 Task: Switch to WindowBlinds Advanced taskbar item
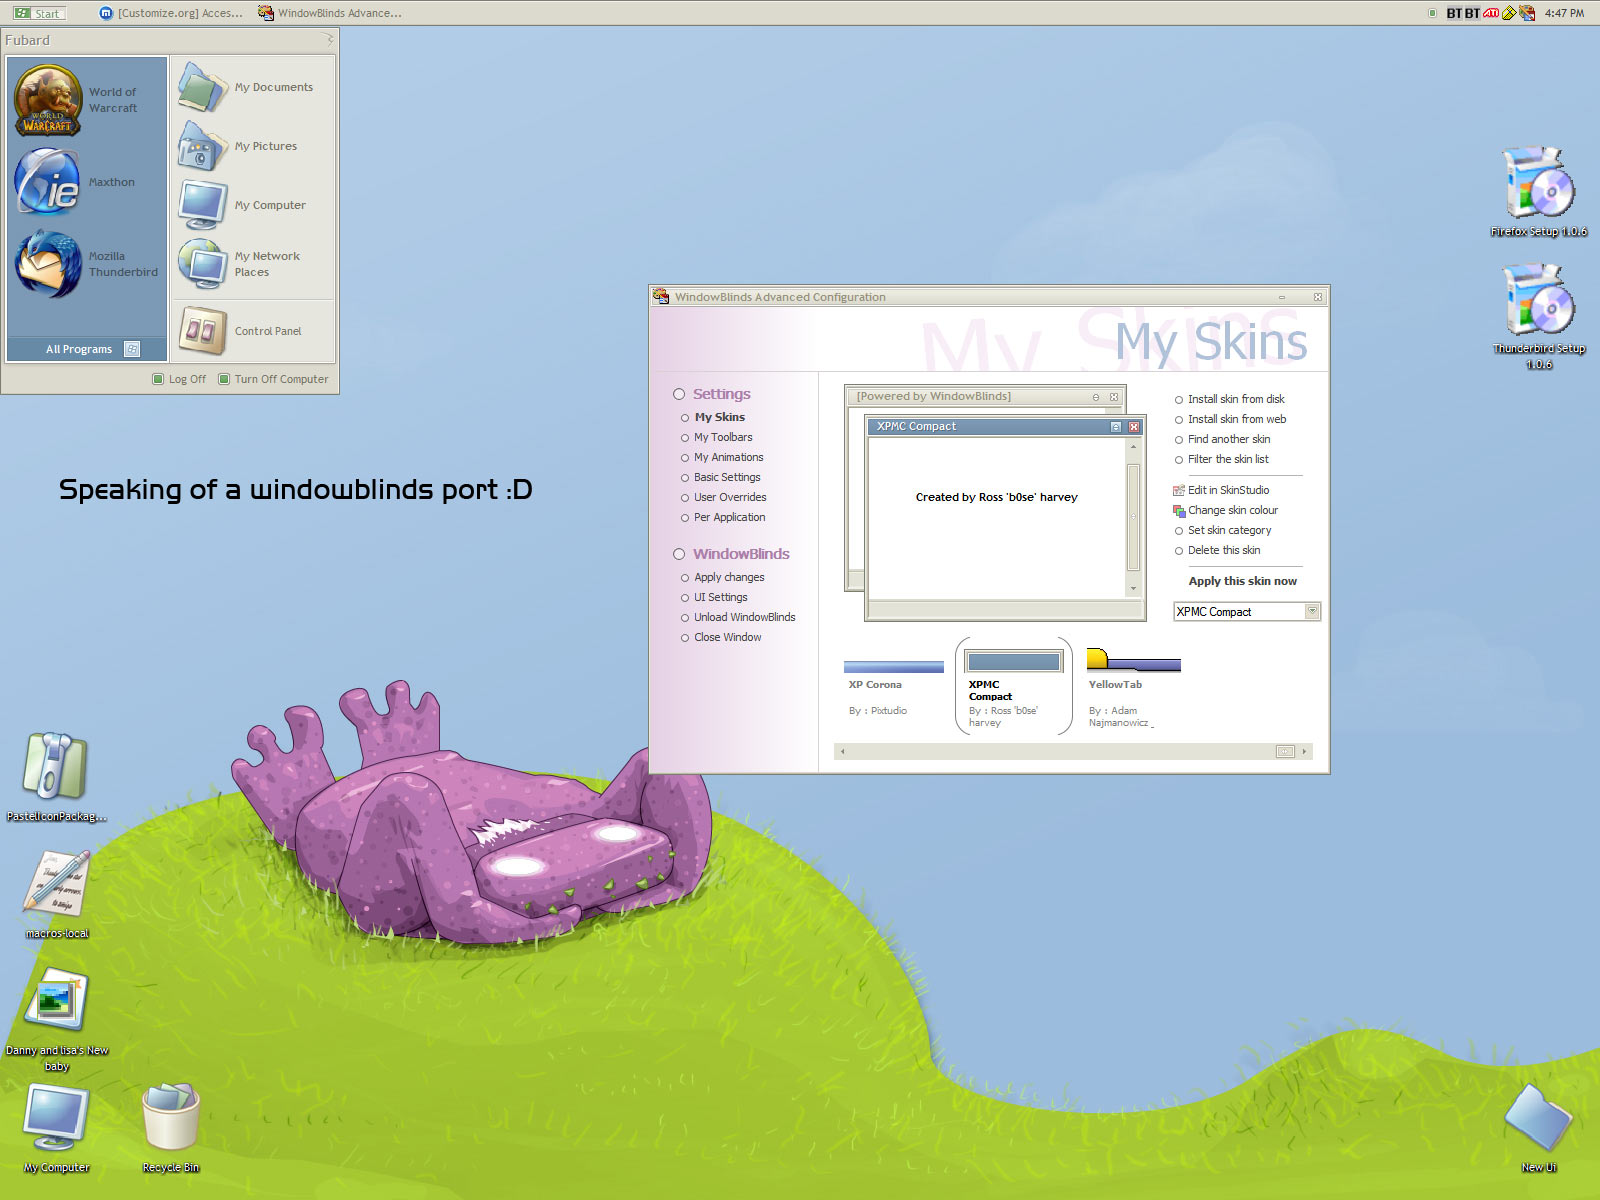point(330,13)
